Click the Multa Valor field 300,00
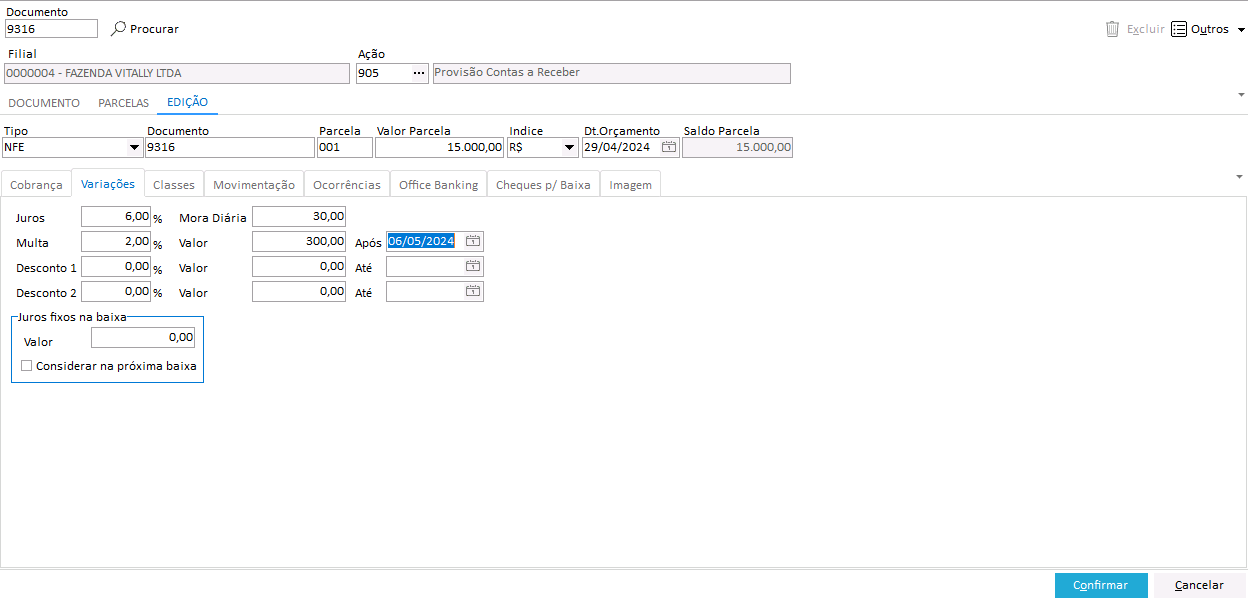Screen dimensions: 1248x598 [299, 241]
